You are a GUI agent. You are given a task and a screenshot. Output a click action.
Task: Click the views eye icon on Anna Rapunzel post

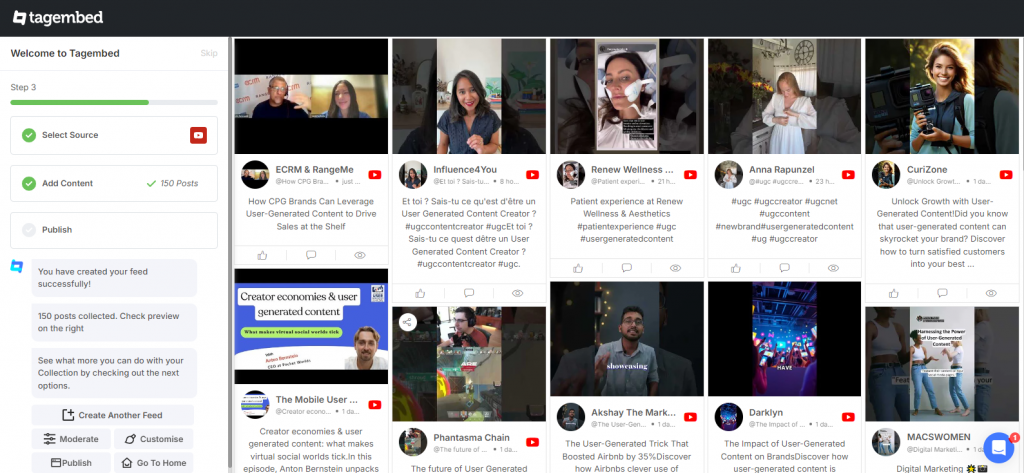pyautogui.click(x=833, y=268)
